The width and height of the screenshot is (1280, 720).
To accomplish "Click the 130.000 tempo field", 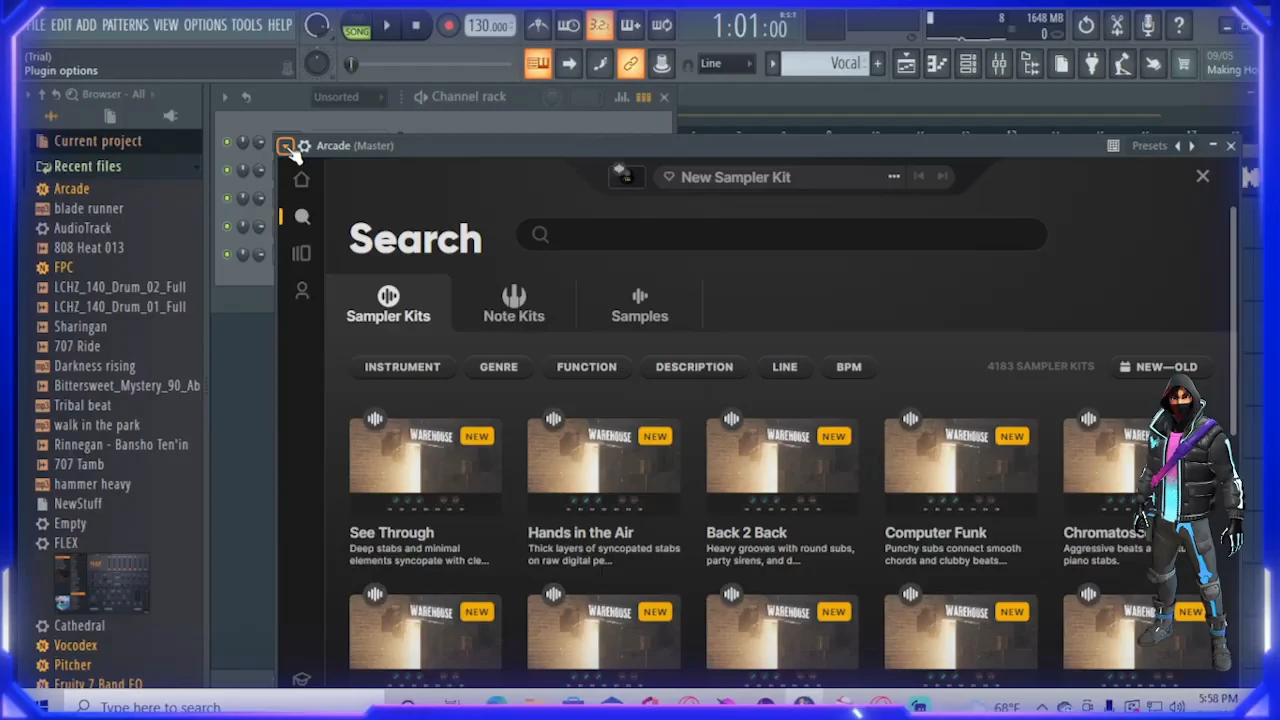I will click(488, 26).
